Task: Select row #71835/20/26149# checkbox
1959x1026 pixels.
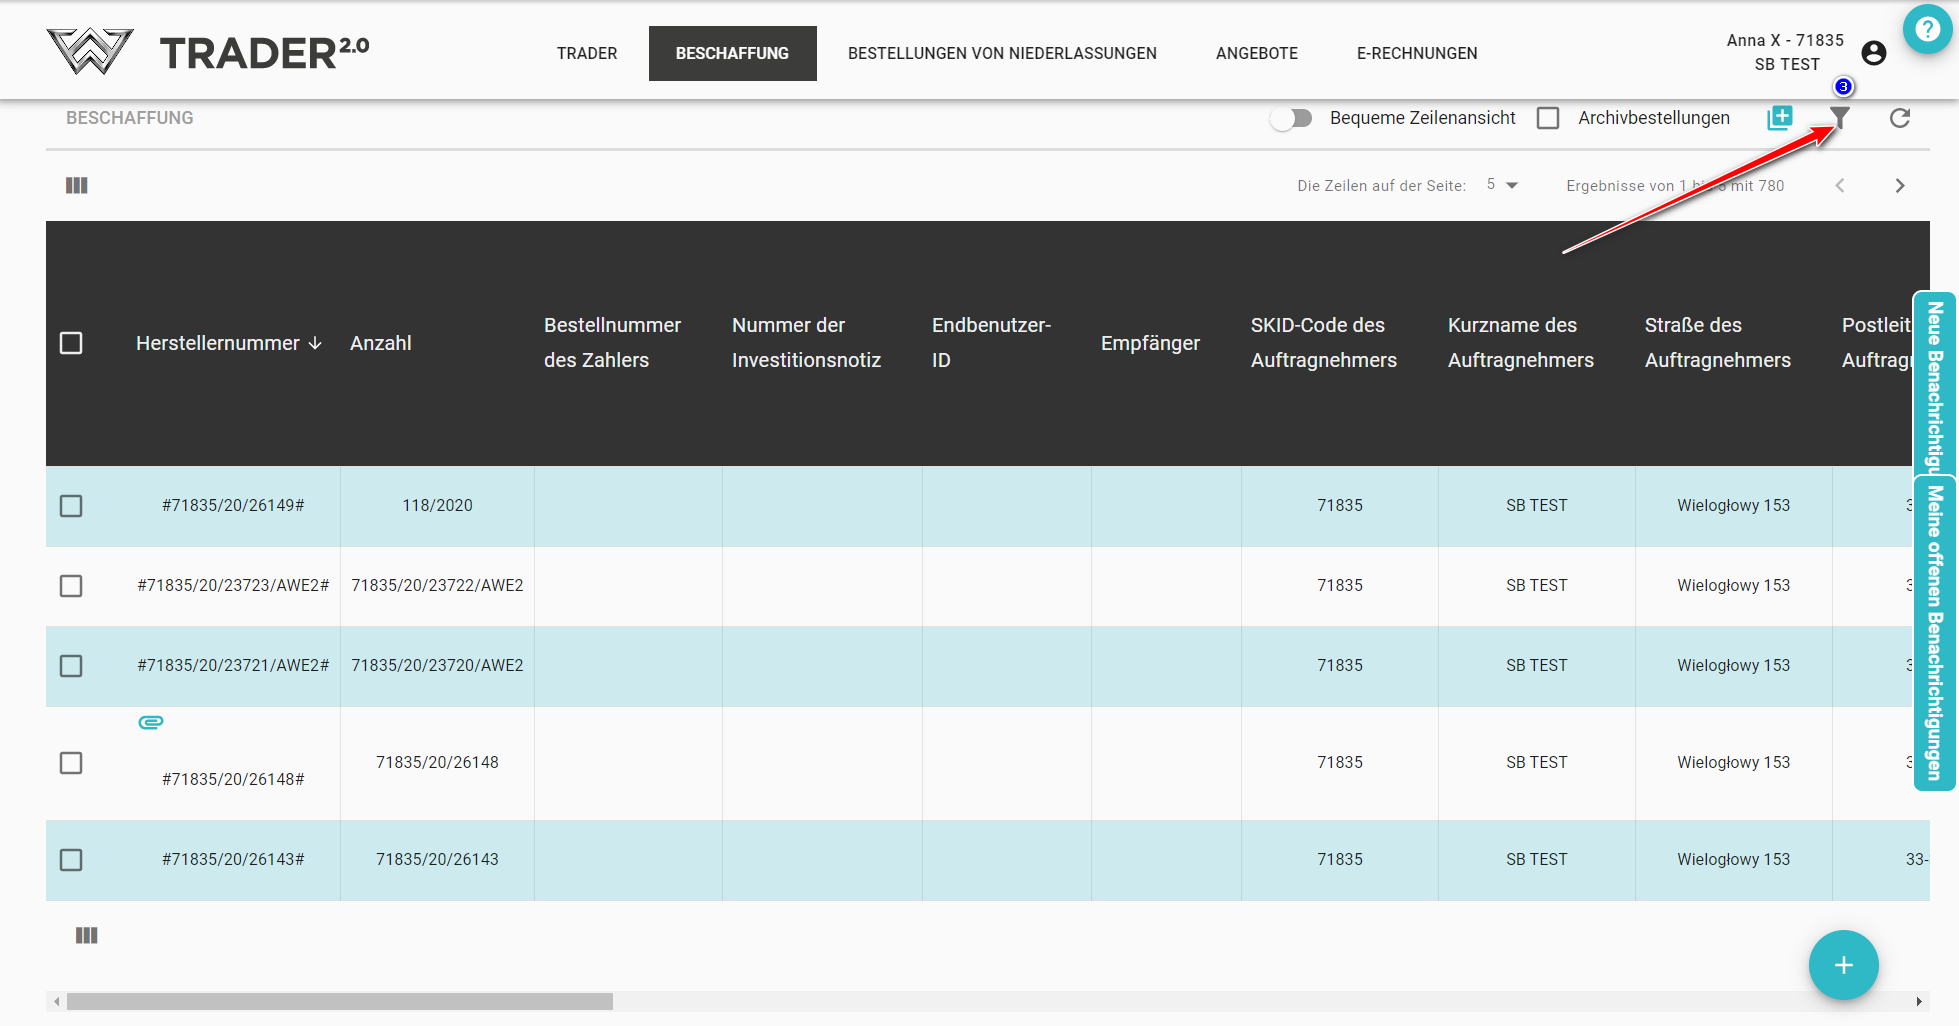Action: tap(71, 506)
